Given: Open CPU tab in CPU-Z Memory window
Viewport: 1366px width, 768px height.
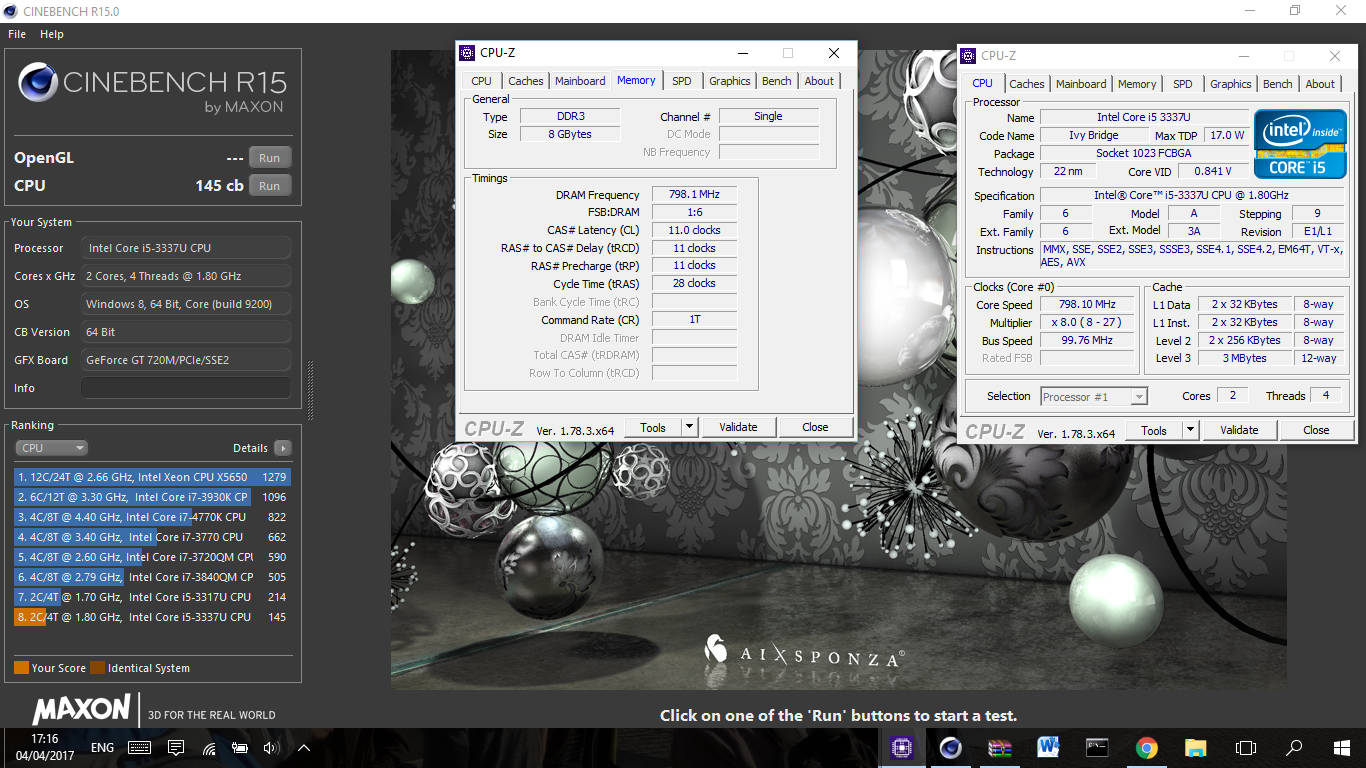Looking at the screenshot, I should point(481,81).
